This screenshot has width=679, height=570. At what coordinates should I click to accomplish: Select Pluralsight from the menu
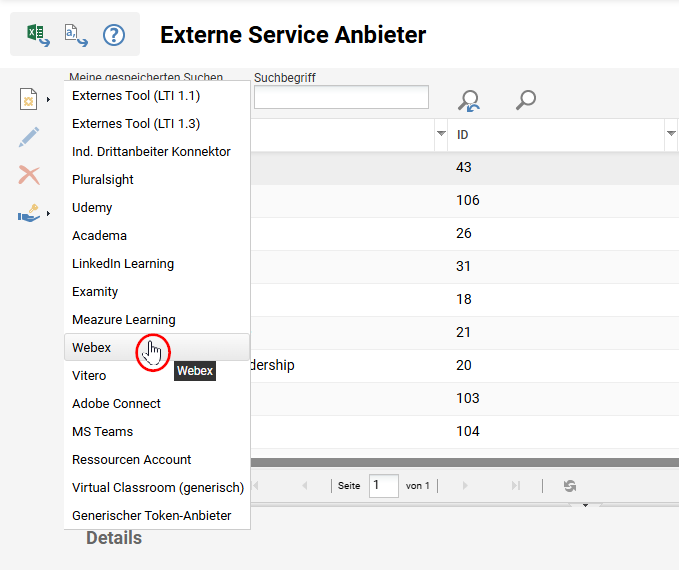(157, 180)
